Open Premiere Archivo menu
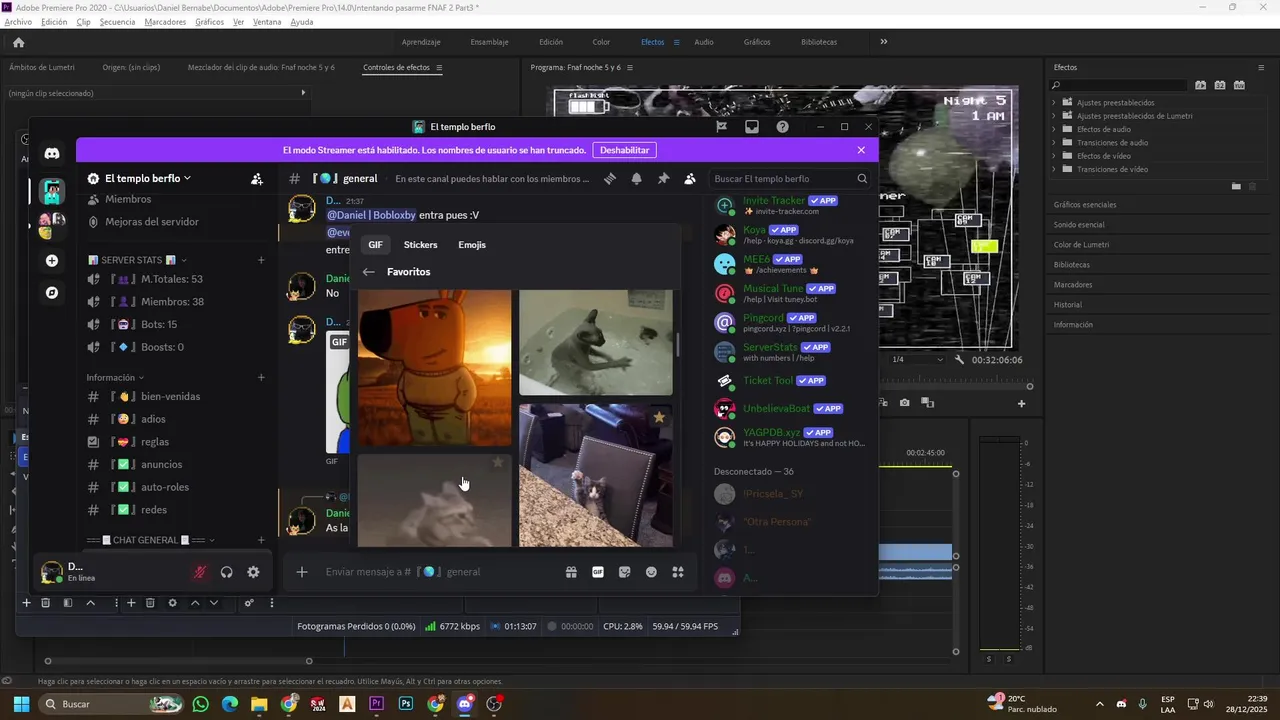1280x720 pixels. pos(18,22)
